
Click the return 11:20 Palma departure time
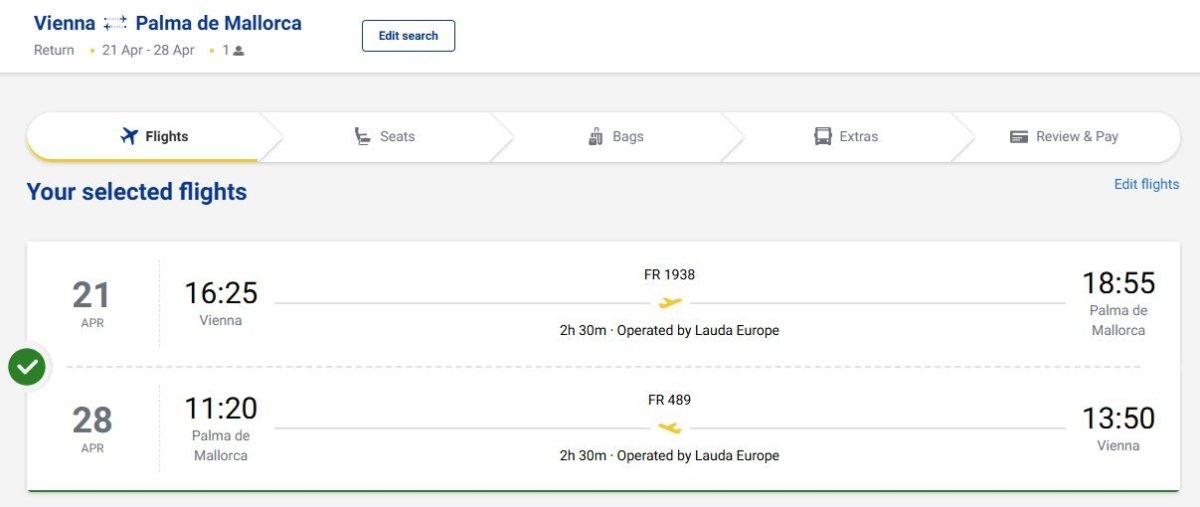221,408
